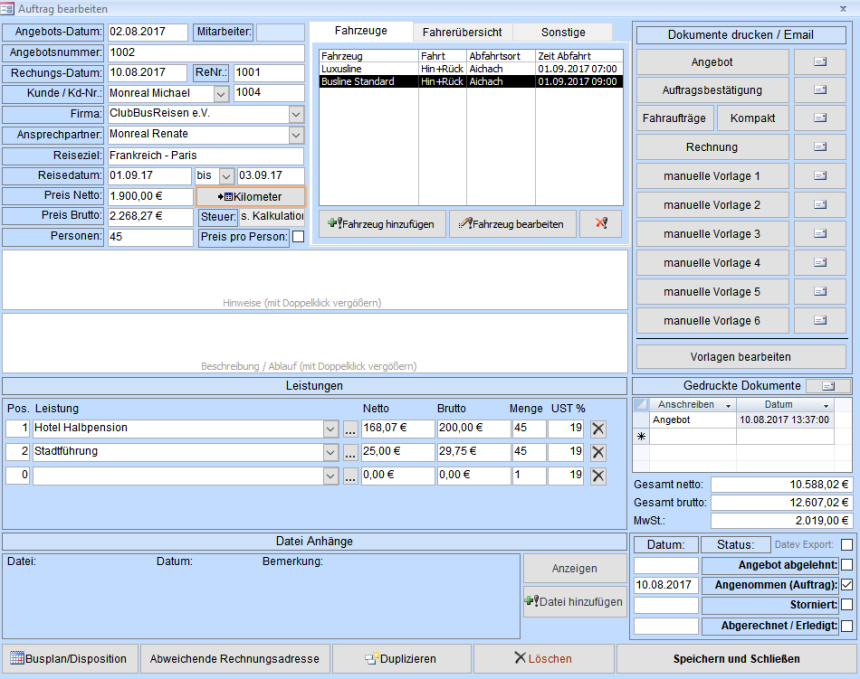Click the email icon for manuelle Vorlage 1
Image resolution: width=860 pixels, height=679 pixels.
[820, 176]
